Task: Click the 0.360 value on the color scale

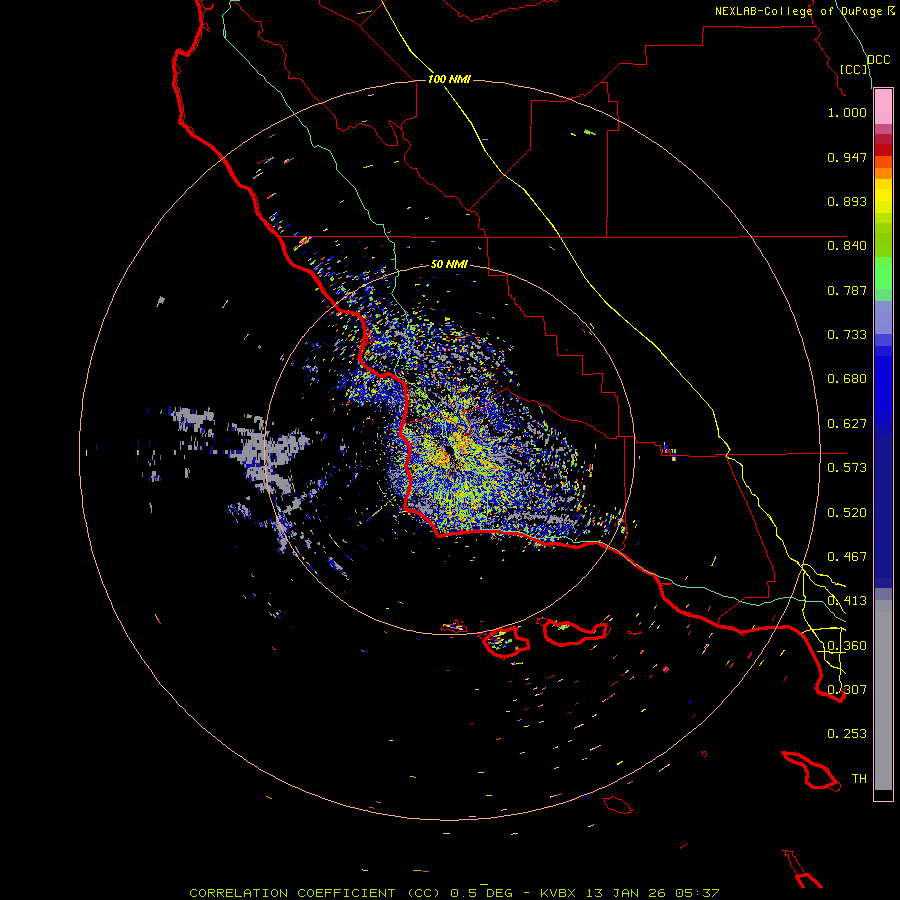Action: click(x=847, y=646)
